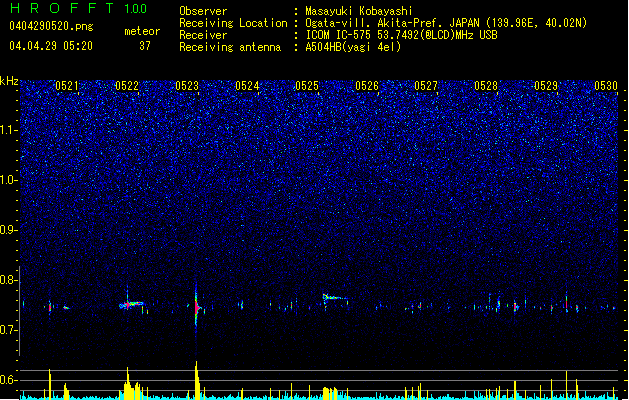Viewport: 629px width, 400px height.
Task: Click the 0523 time marker
Action: tap(187, 86)
